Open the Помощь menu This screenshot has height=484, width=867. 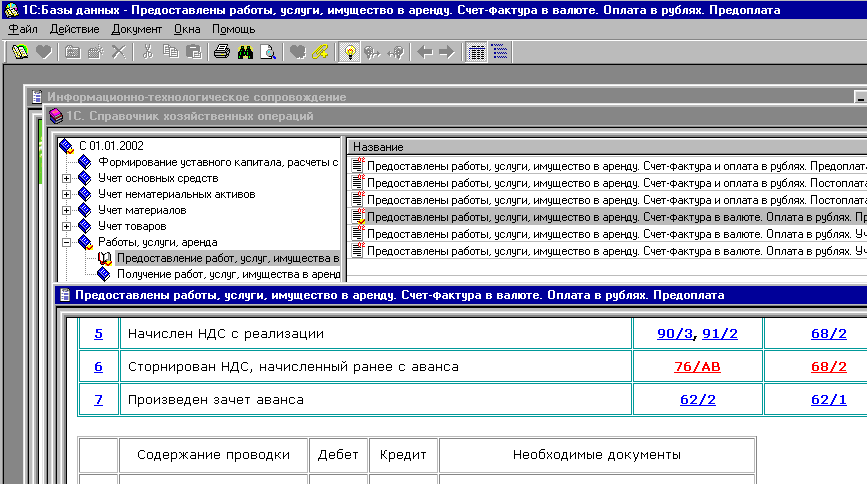coord(233,29)
